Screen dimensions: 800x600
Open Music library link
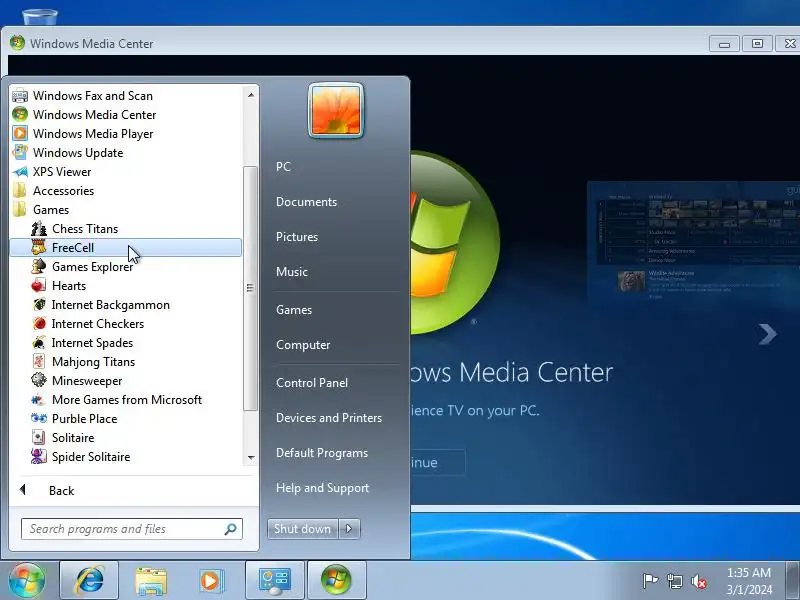pos(292,272)
